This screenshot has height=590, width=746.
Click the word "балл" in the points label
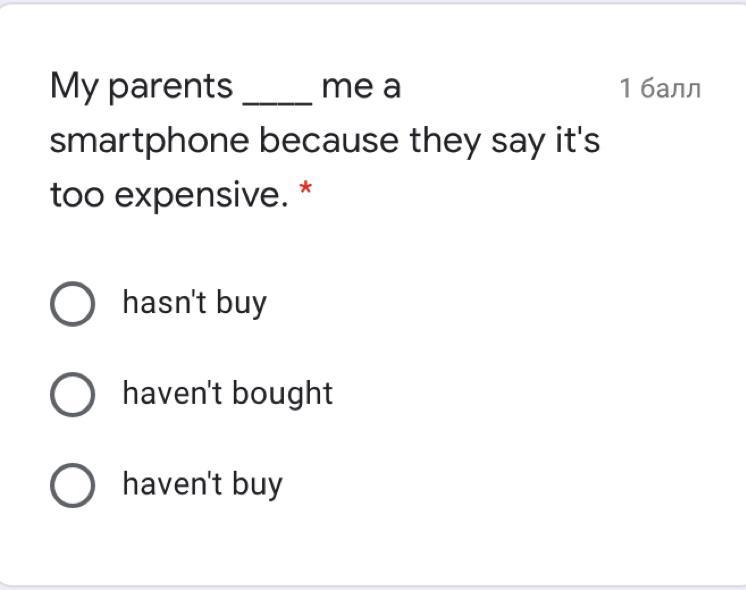click(670, 89)
